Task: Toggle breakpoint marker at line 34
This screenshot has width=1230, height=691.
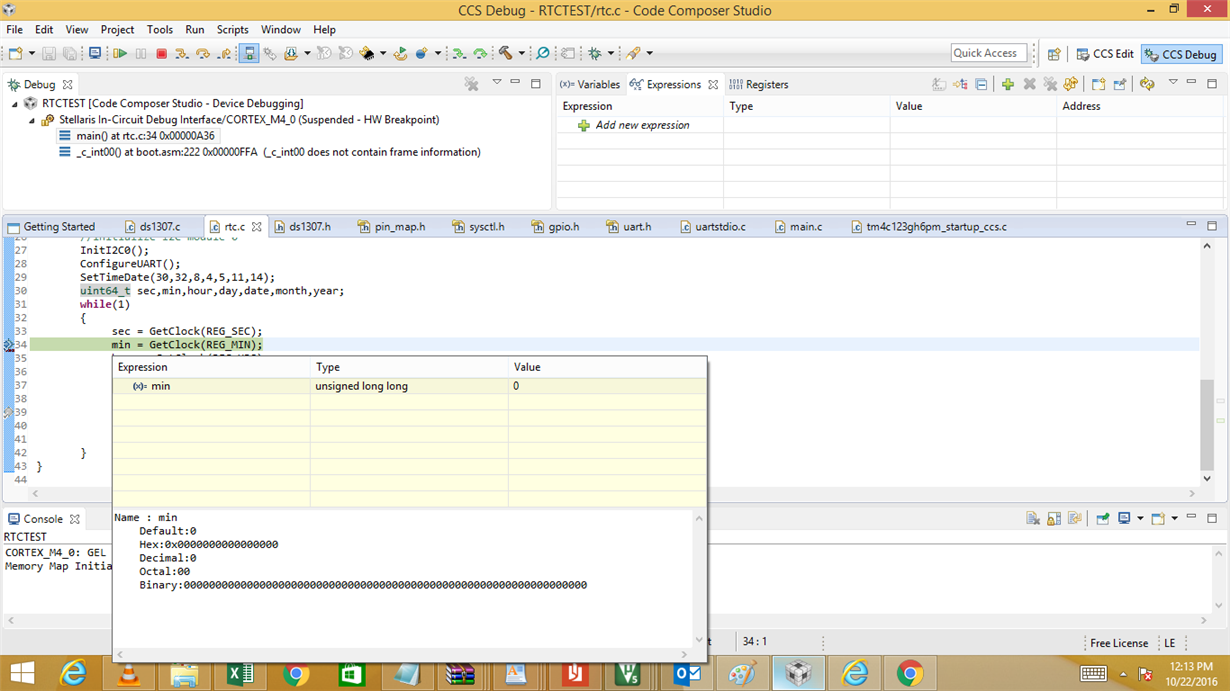Action: coord(8,345)
